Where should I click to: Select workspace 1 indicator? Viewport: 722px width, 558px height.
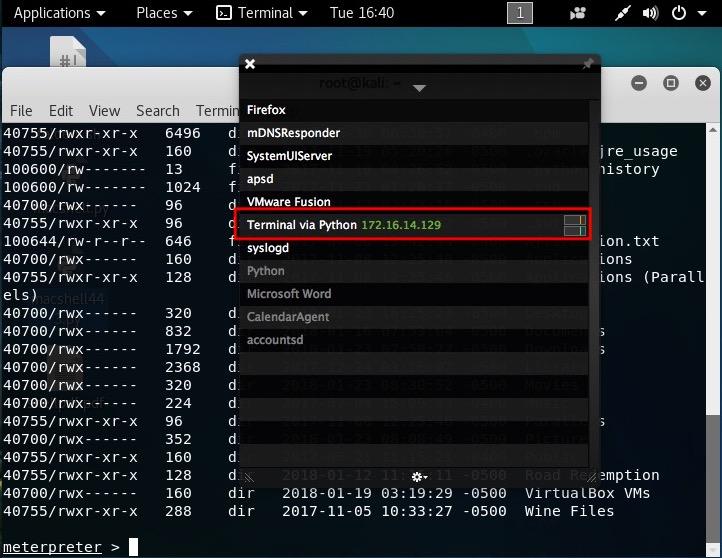(519, 13)
